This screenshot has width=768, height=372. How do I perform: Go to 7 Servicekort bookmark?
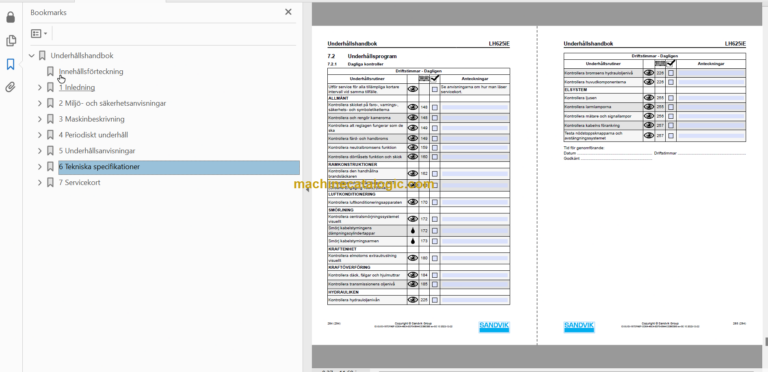pyautogui.click(x=79, y=183)
